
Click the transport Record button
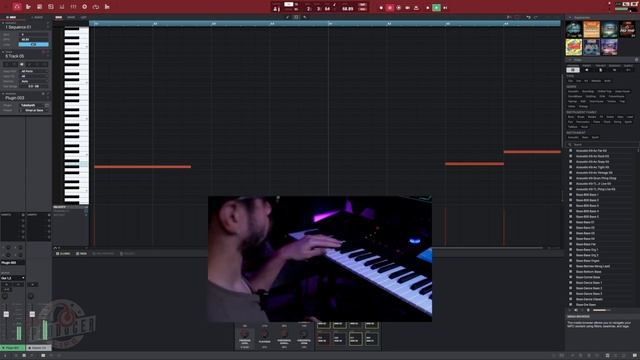[381, 8]
